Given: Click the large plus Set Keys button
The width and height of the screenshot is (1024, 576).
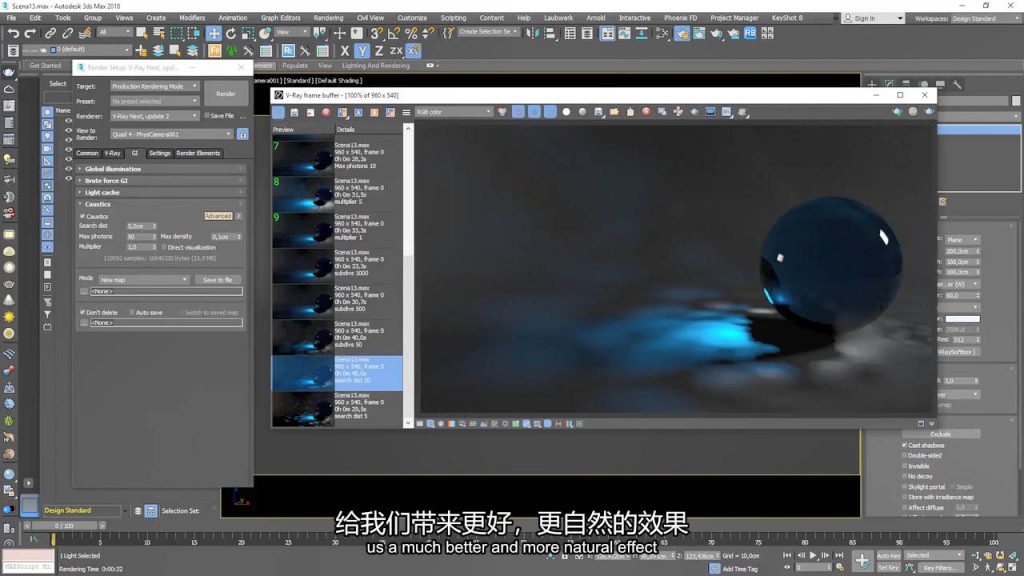Looking at the screenshot, I should pos(862,560).
